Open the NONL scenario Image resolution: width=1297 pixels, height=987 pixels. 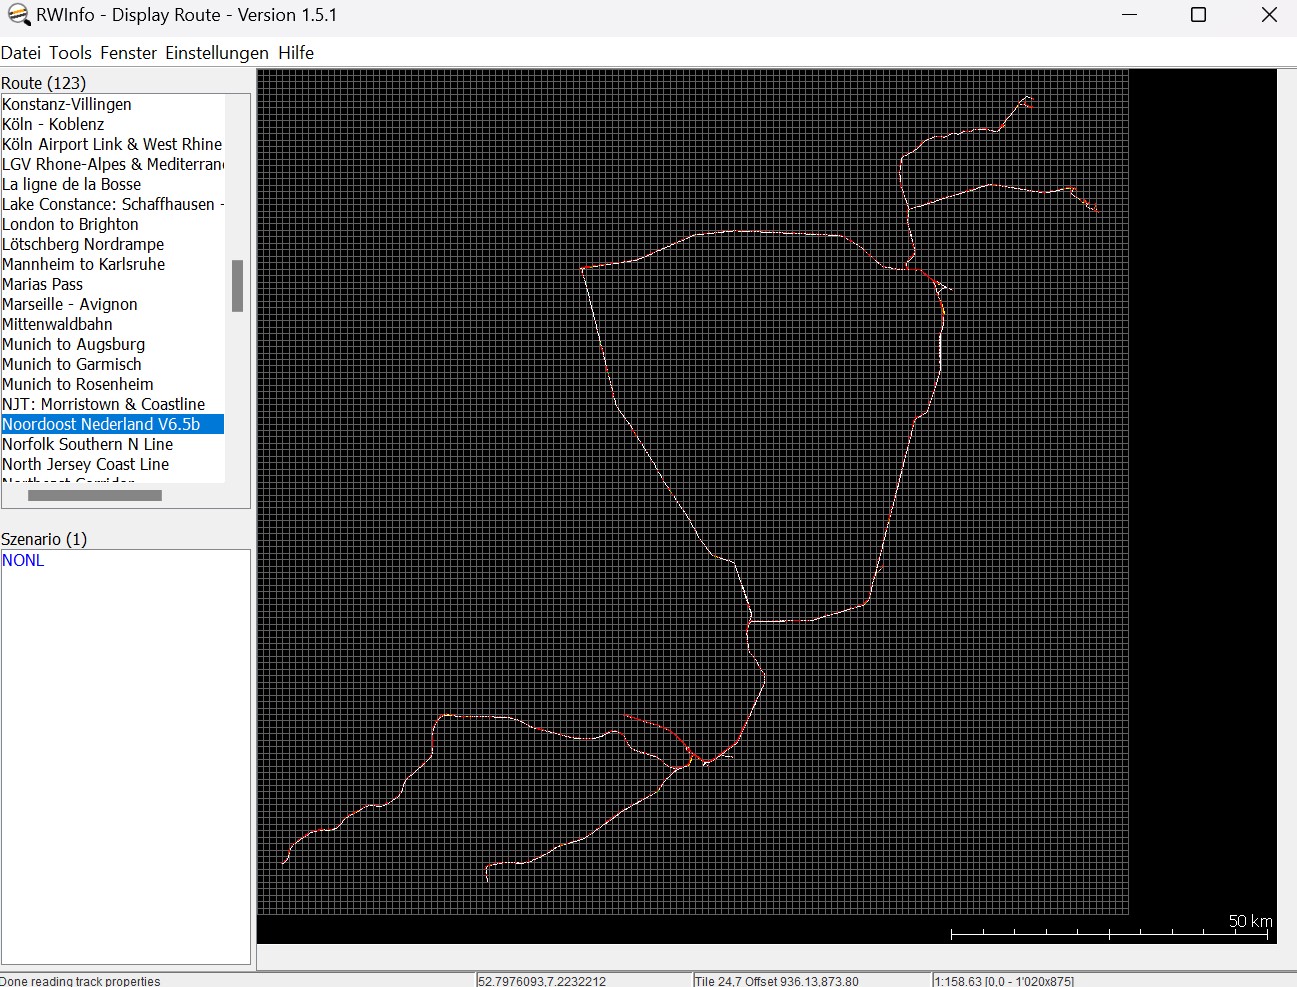point(23,560)
